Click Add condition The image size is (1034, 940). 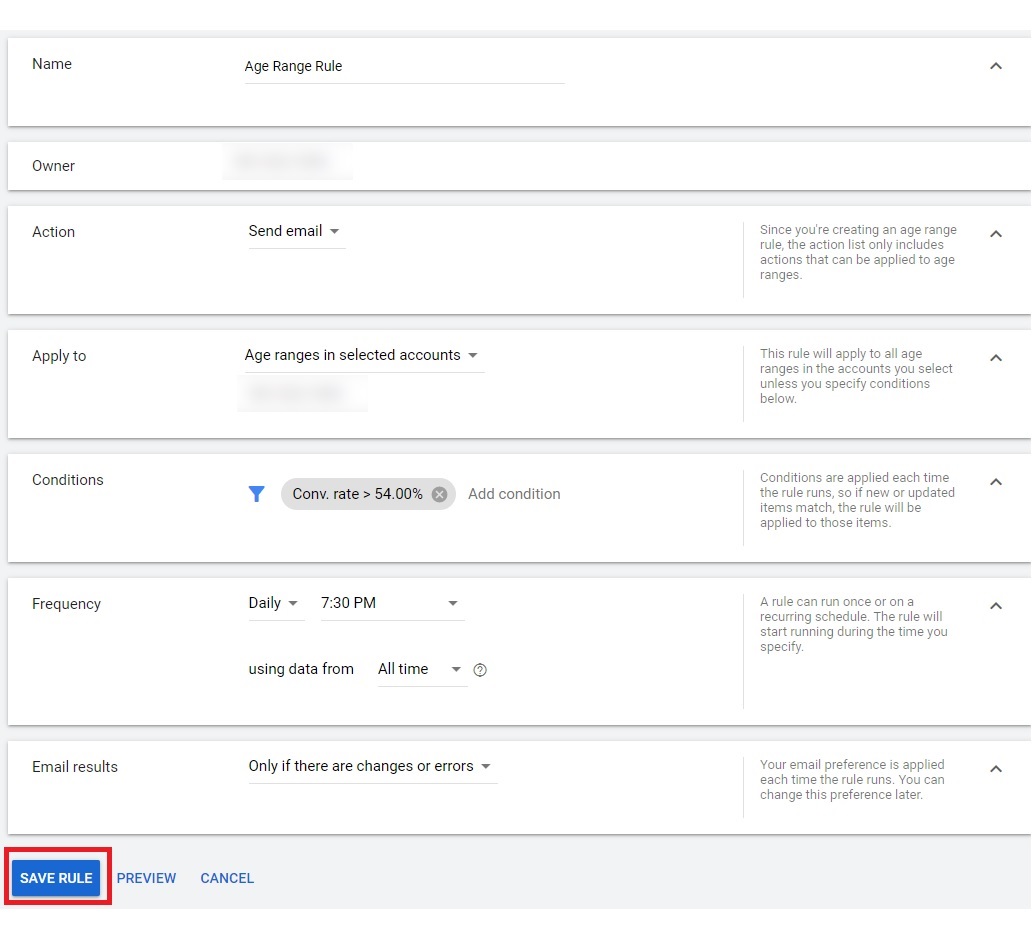(514, 494)
